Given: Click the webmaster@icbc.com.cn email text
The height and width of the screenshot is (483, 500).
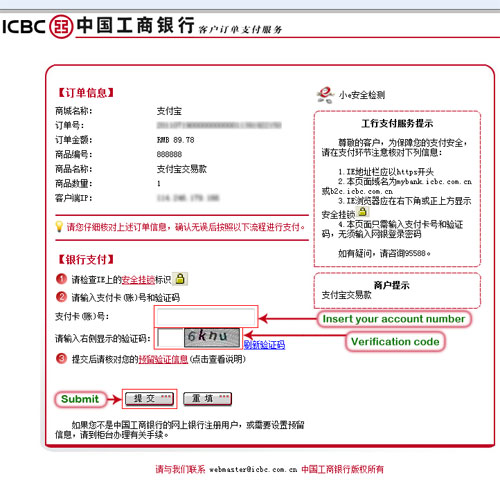Looking at the screenshot, I should (253, 470).
